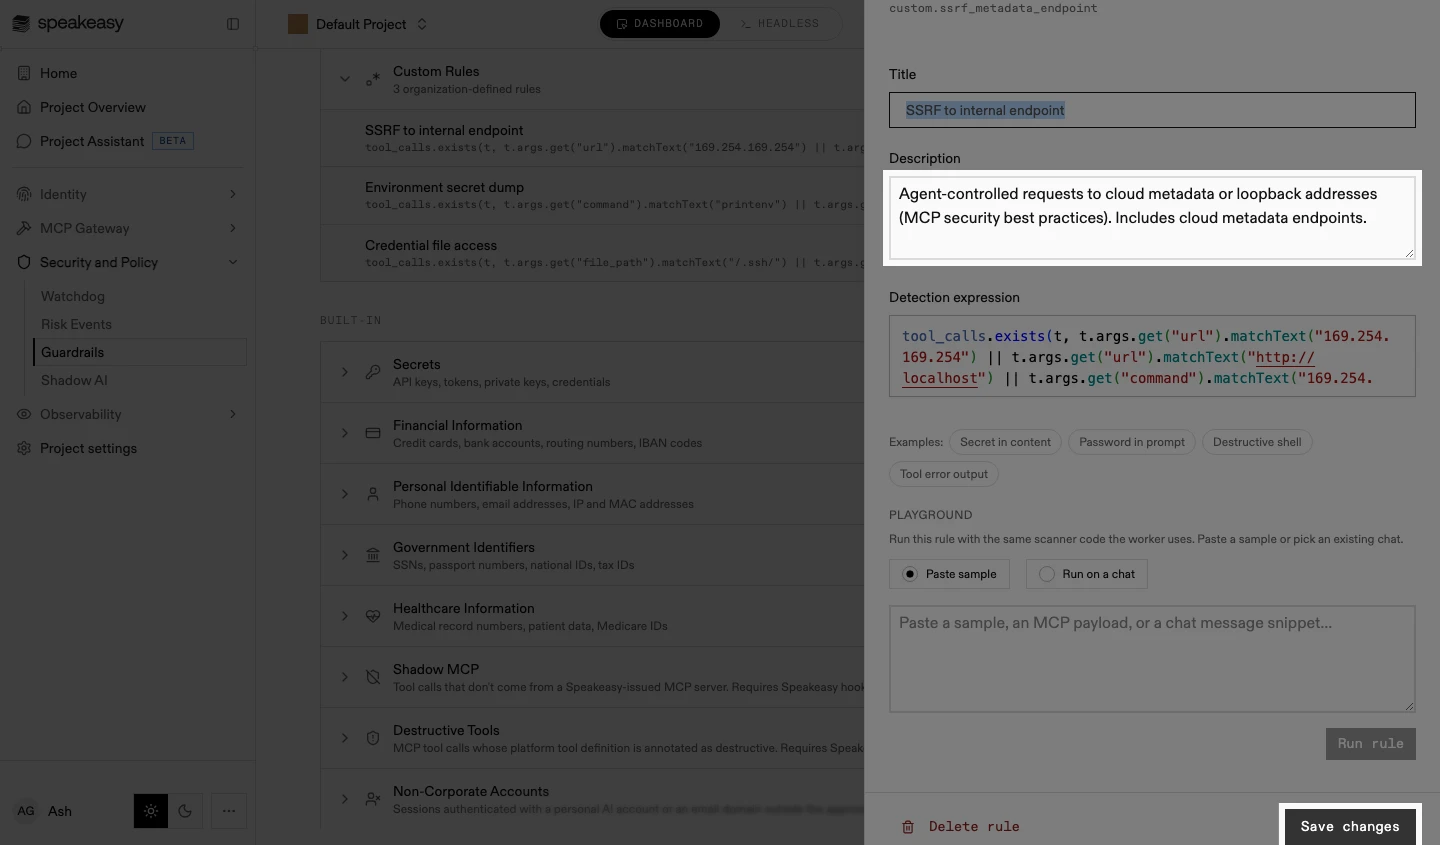Click the Title input field

click(x=1152, y=110)
